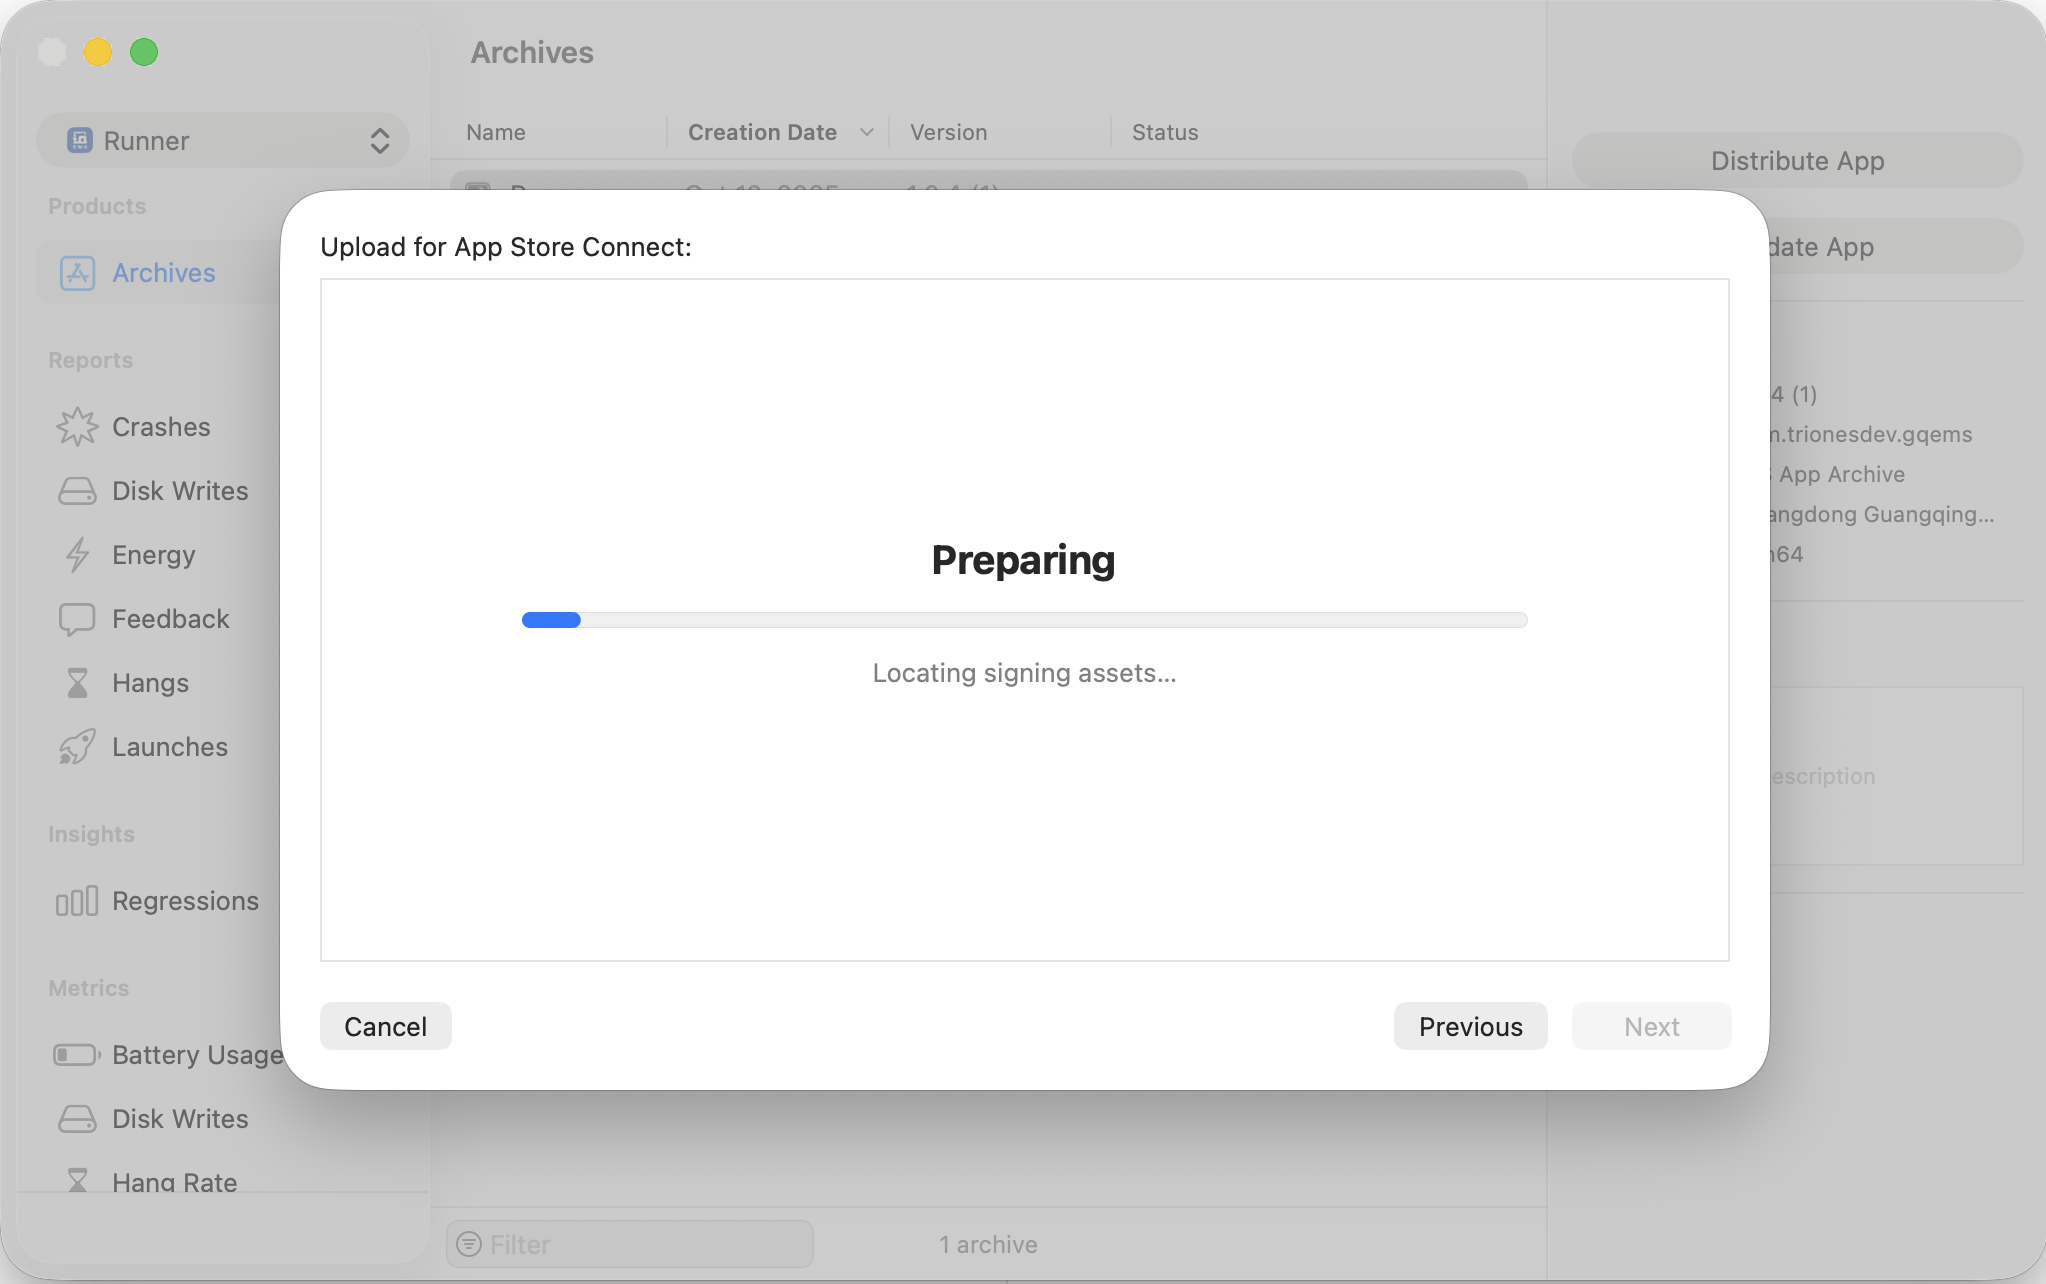Open the Feedback speech bubble icon
2046x1284 pixels.
[77, 619]
